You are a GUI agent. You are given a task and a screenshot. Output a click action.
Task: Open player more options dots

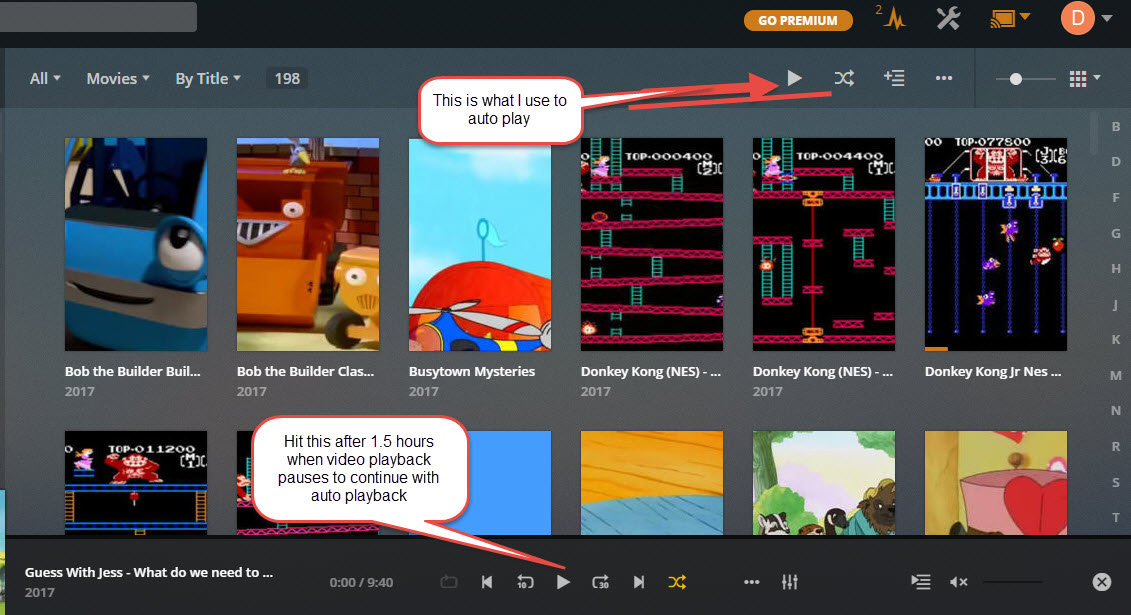(752, 582)
